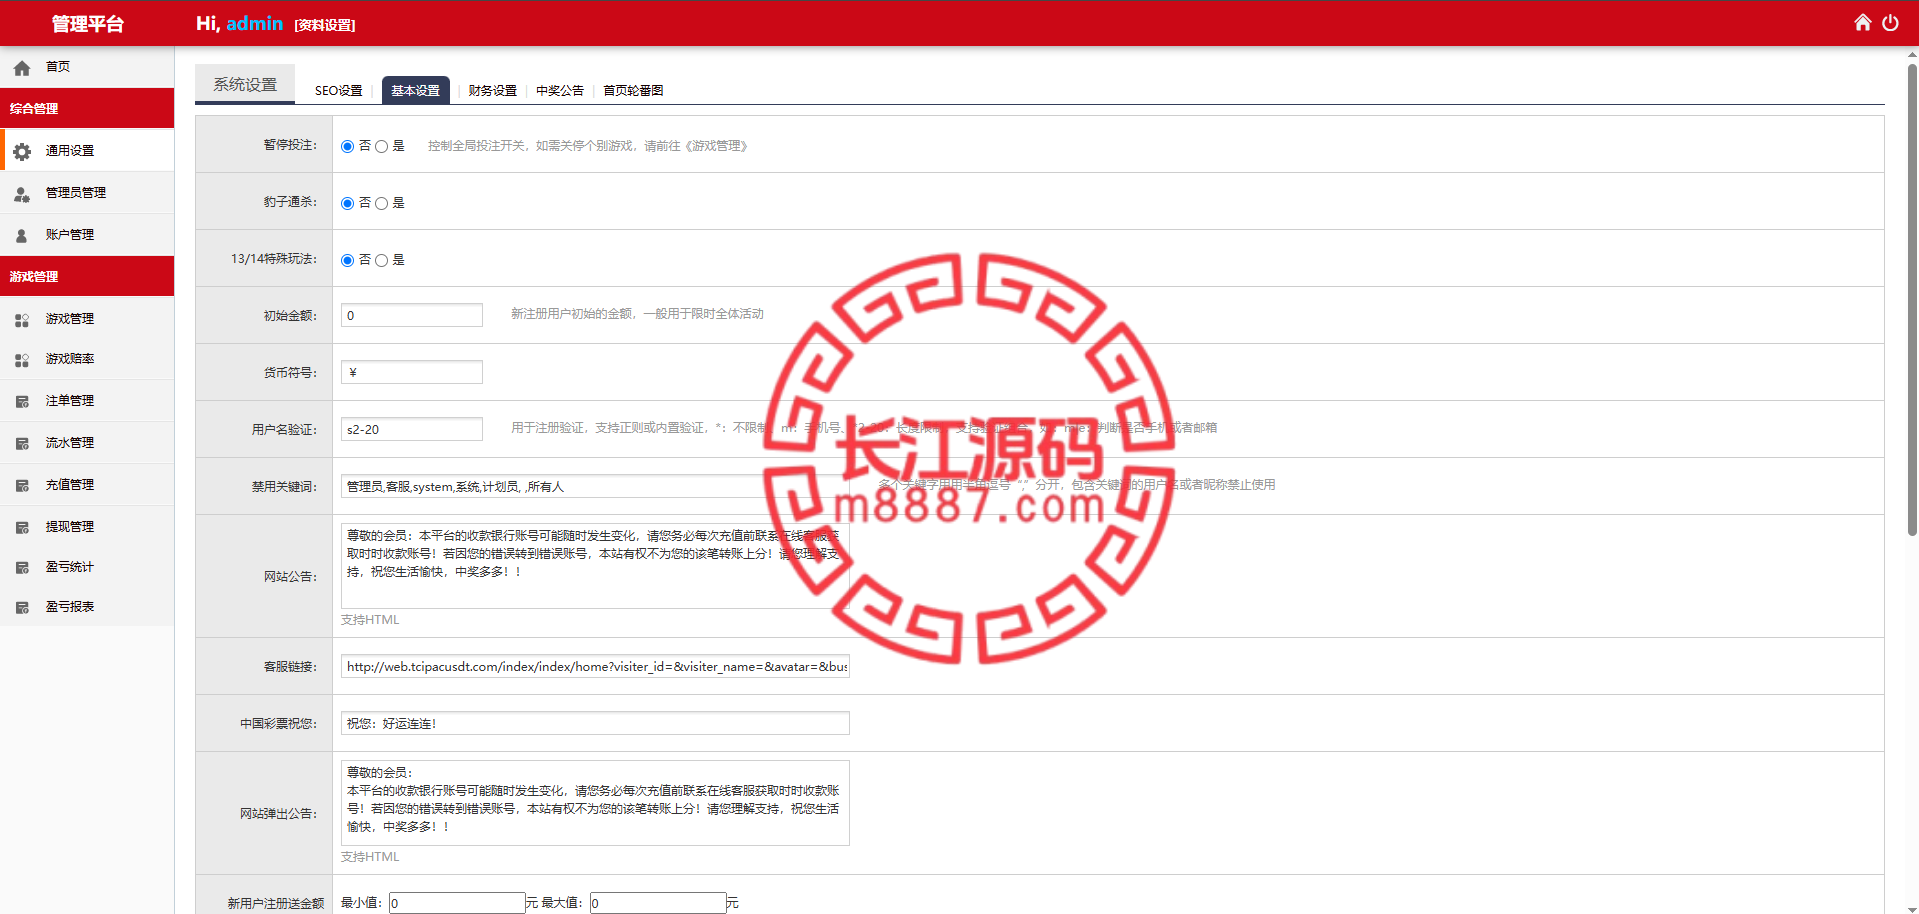
Task: Open 账户管理 in the sidebar
Action: [x=87, y=235]
